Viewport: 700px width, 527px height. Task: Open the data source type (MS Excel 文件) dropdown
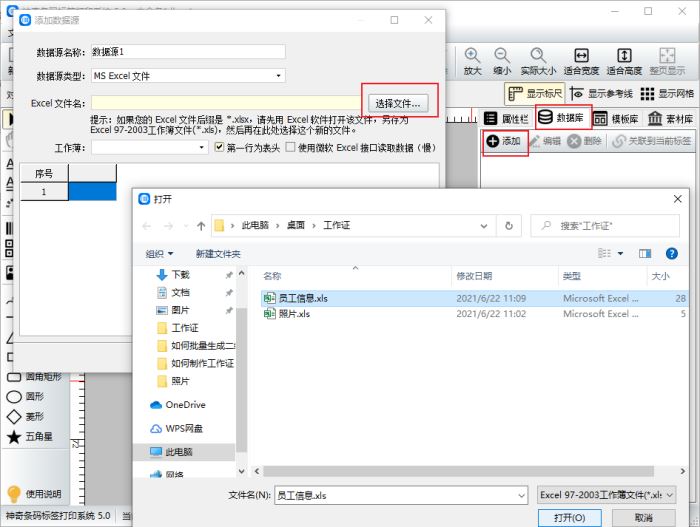[x=188, y=75]
